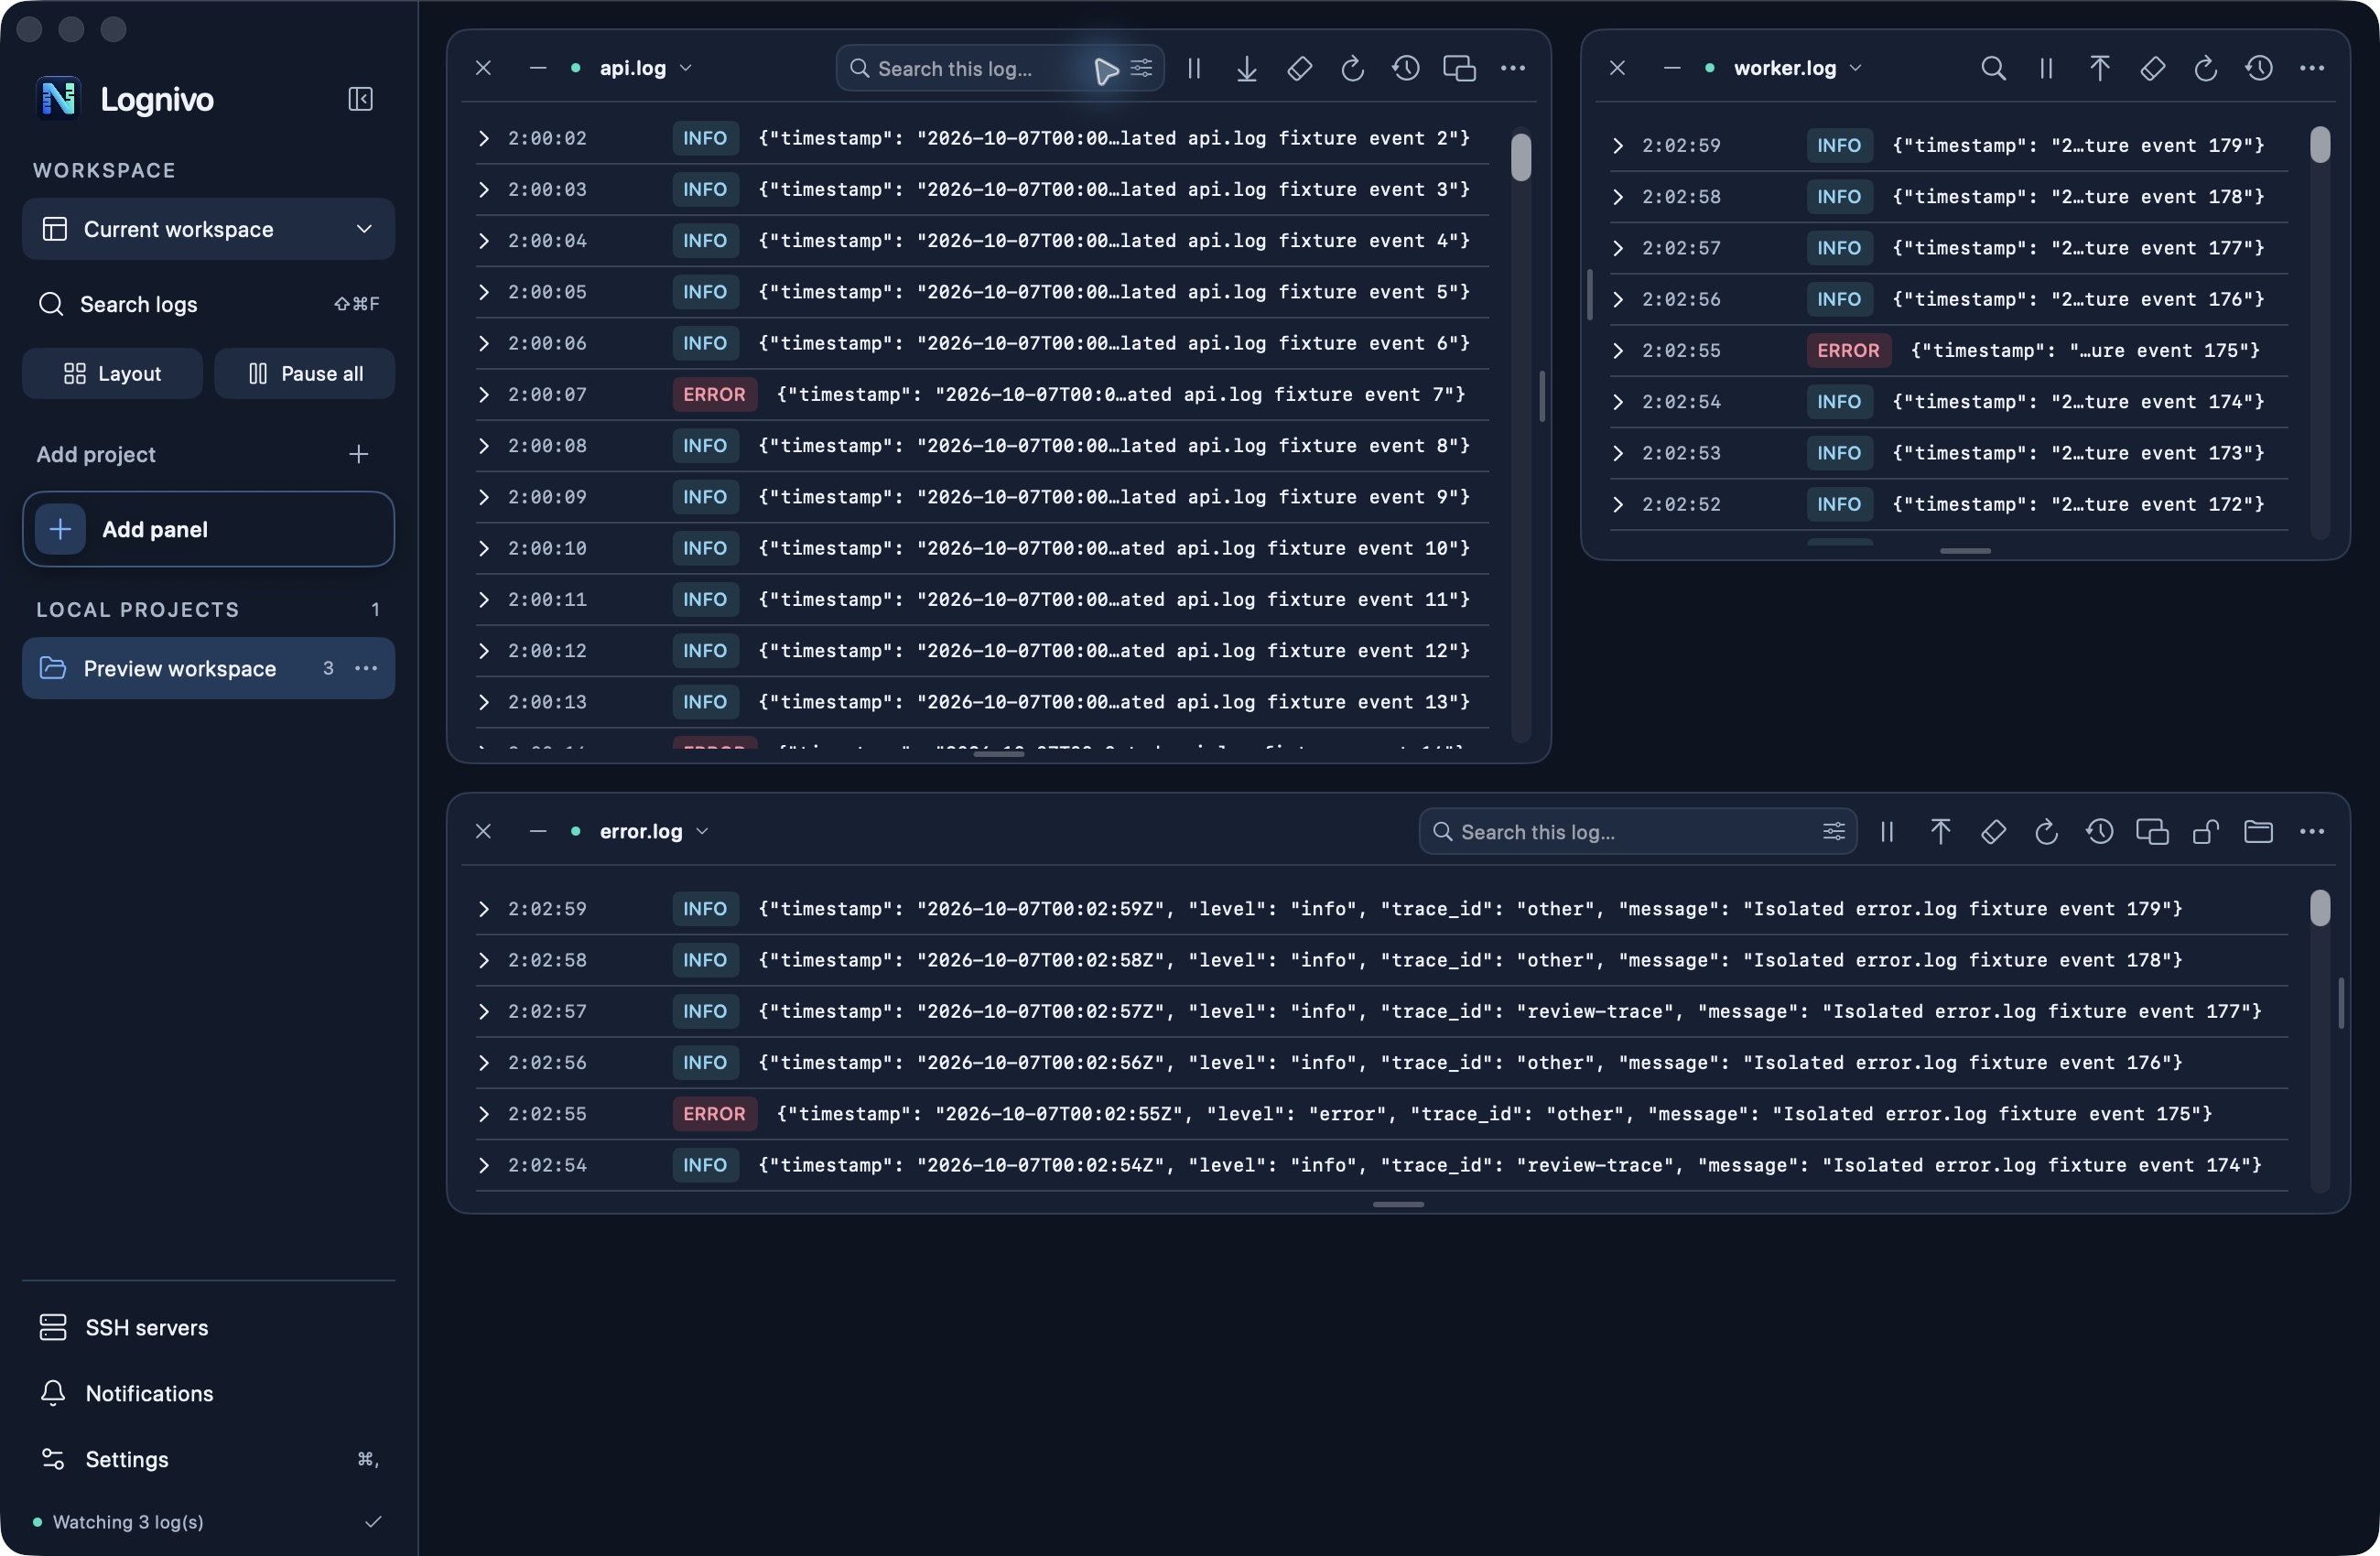This screenshot has height=1556, width=2380.
Task: Pause streaming in the api.log panel
Action: (1193, 68)
